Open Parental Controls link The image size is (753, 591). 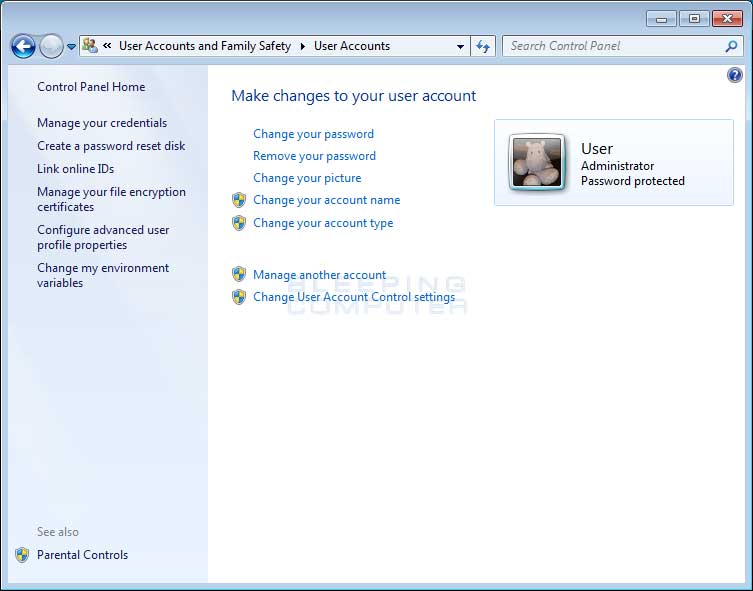(x=83, y=555)
